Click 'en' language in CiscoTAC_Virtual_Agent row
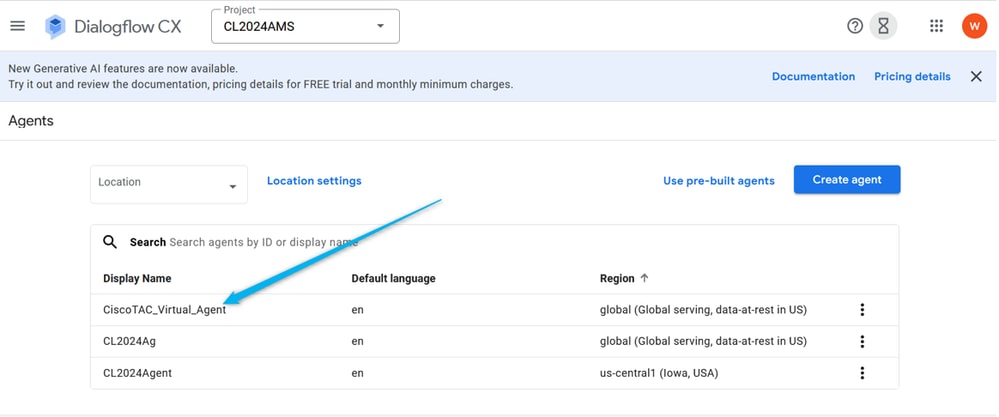Image resolution: width=999 pixels, height=417 pixels. click(357, 310)
